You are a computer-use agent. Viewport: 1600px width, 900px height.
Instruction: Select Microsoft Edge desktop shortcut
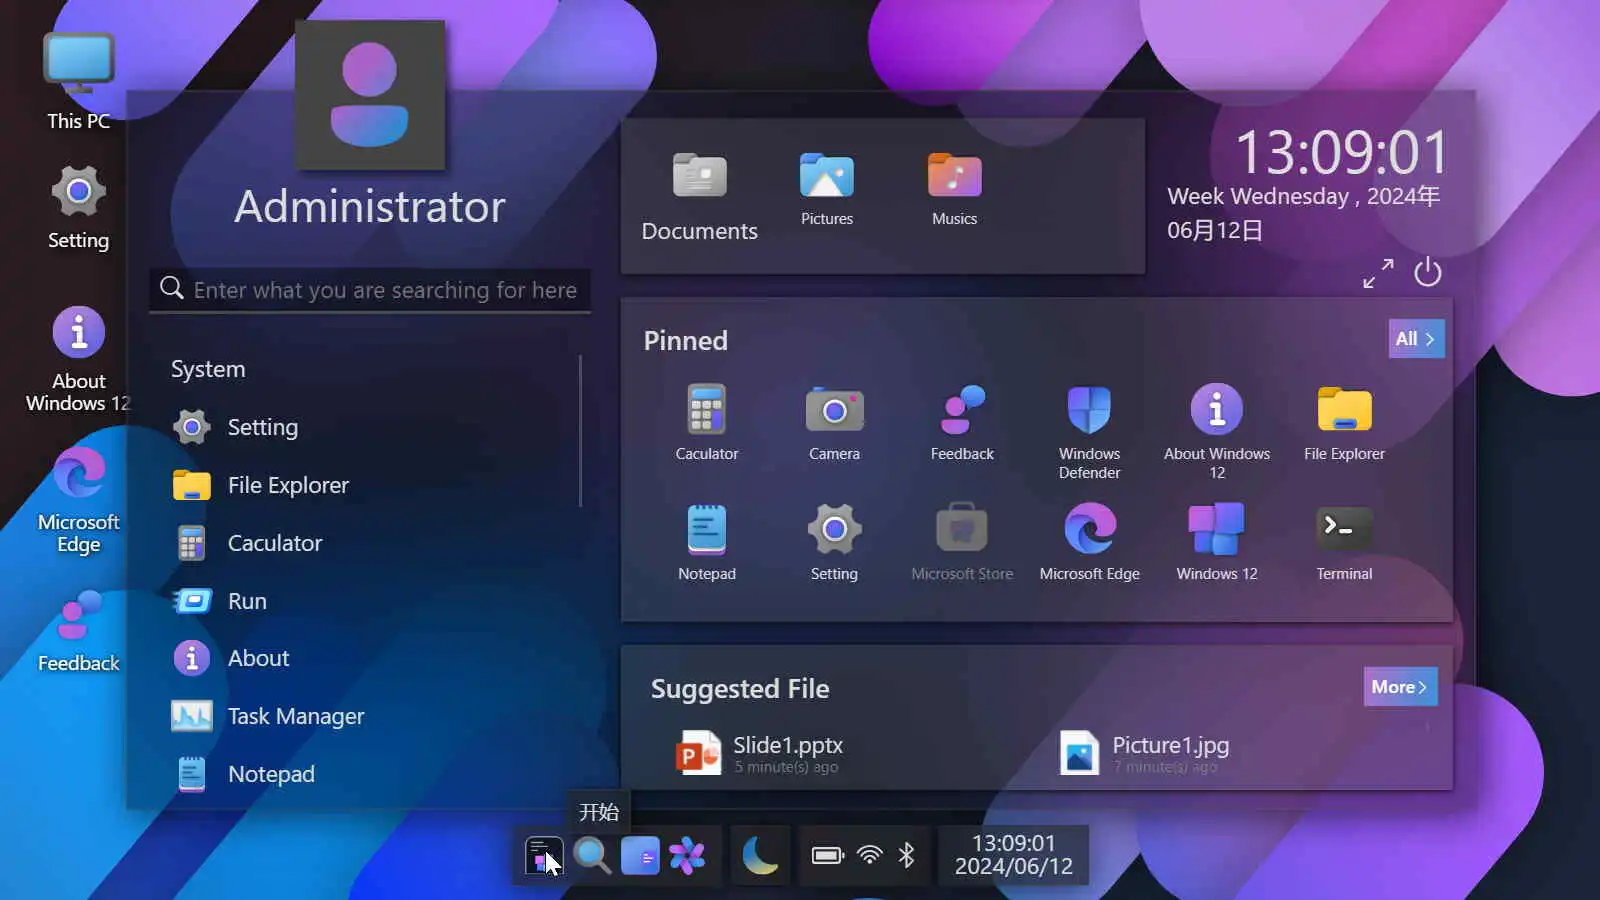coord(78,500)
